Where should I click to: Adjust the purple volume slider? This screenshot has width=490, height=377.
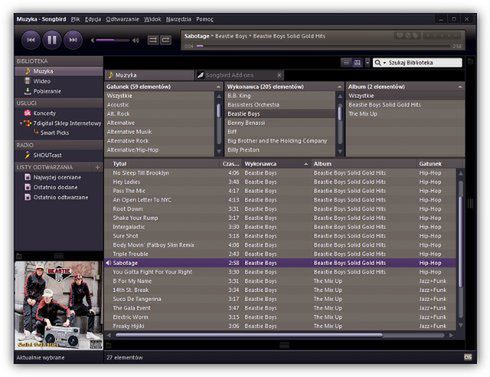tap(113, 40)
